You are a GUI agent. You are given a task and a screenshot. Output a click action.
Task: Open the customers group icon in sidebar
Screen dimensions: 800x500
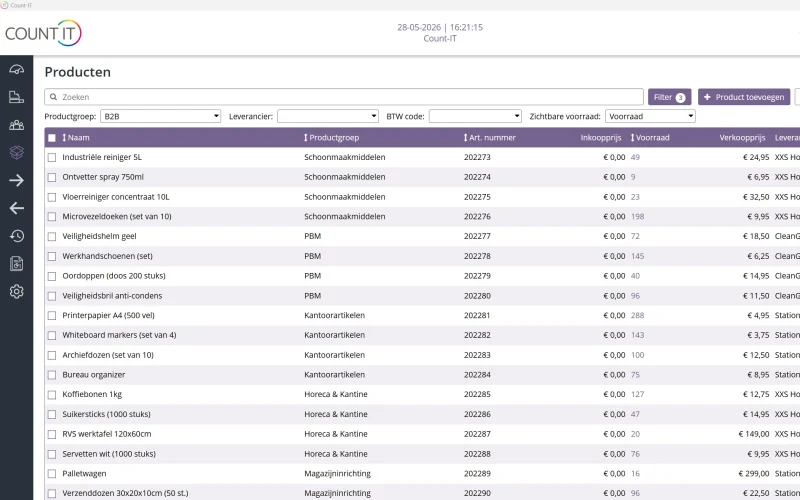click(x=16, y=124)
